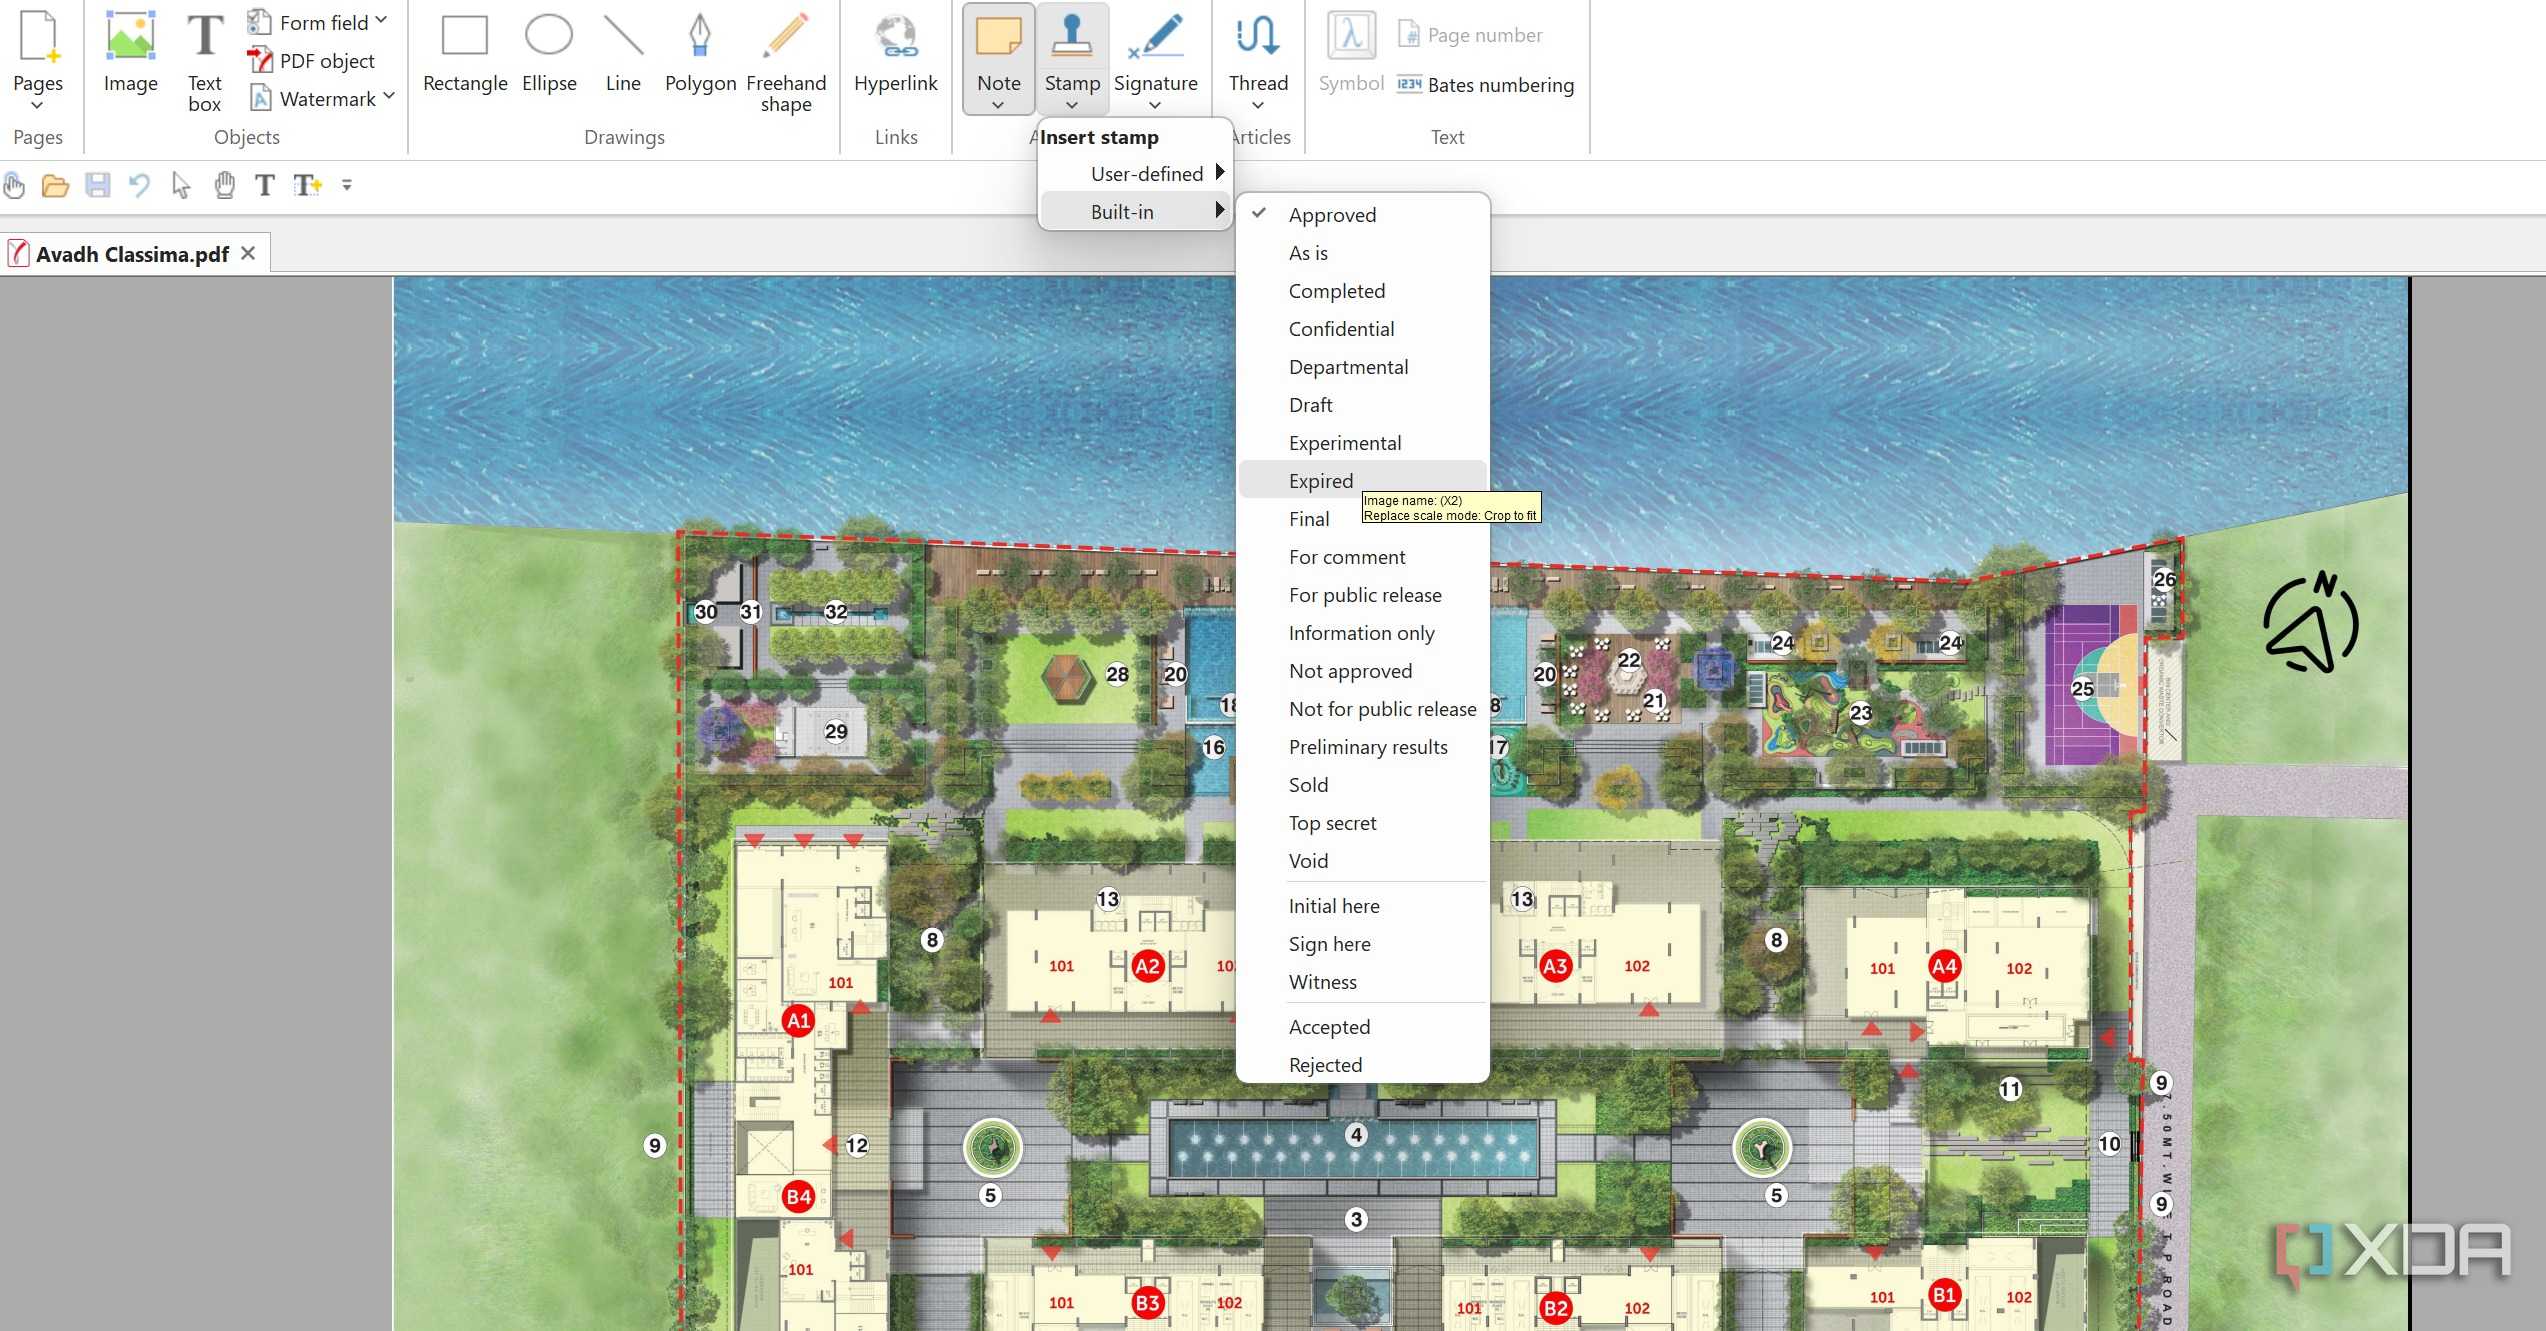This screenshot has height=1331, width=2546.
Task: Choose the Freehand shape tool
Action: click(786, 62)
